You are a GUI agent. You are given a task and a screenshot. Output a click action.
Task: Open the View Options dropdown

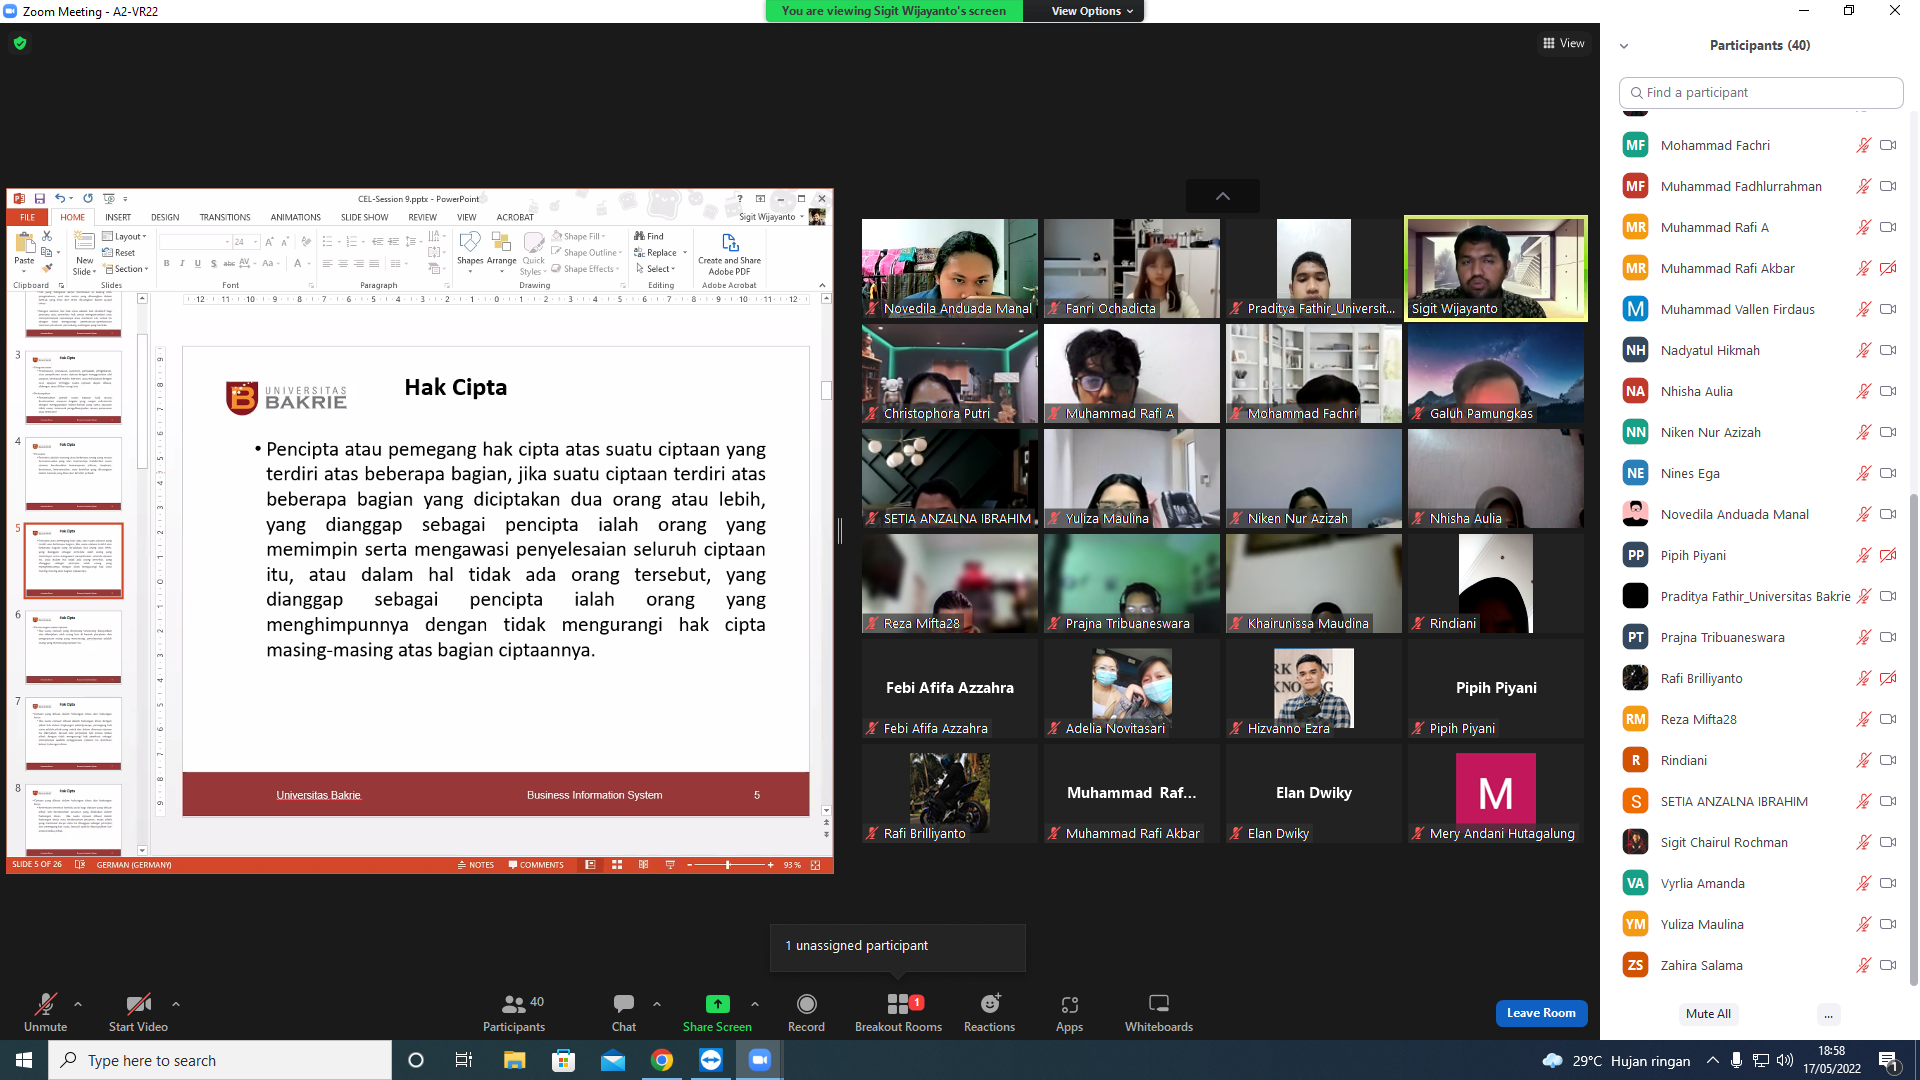pos(1092,11)
